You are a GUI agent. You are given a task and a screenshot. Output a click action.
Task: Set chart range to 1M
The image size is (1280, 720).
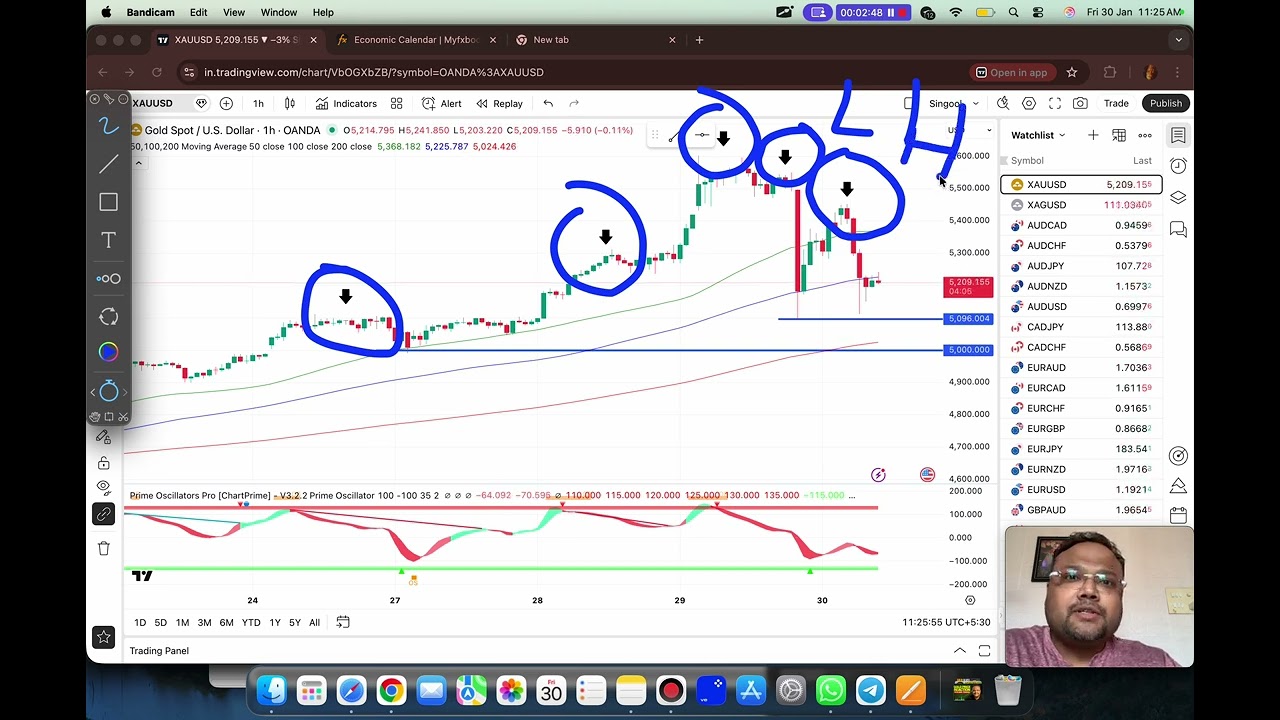[x=182, y=622]
